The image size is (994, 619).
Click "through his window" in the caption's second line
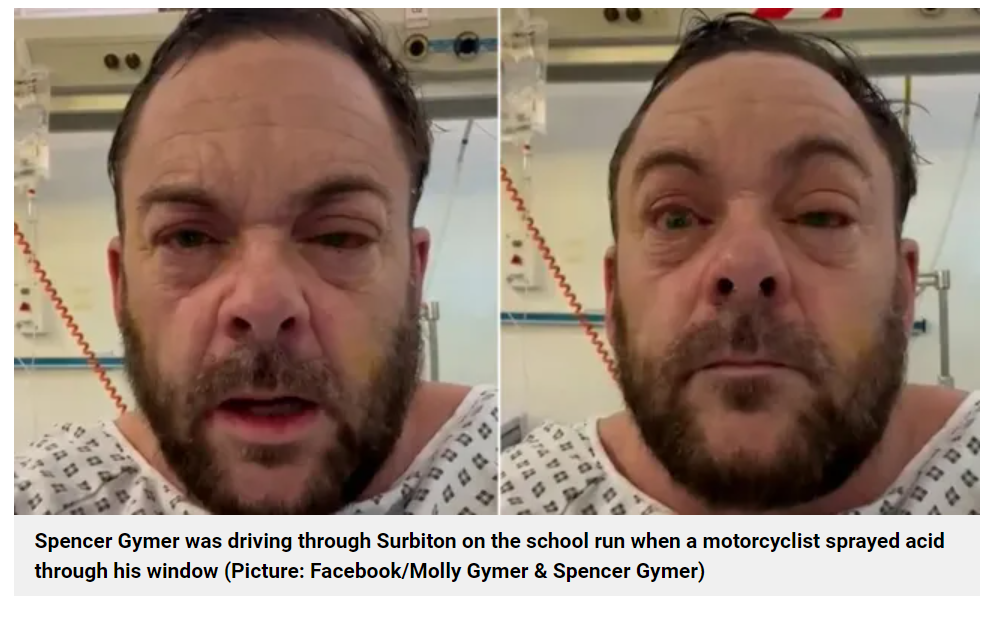click(x=126, y=571)
